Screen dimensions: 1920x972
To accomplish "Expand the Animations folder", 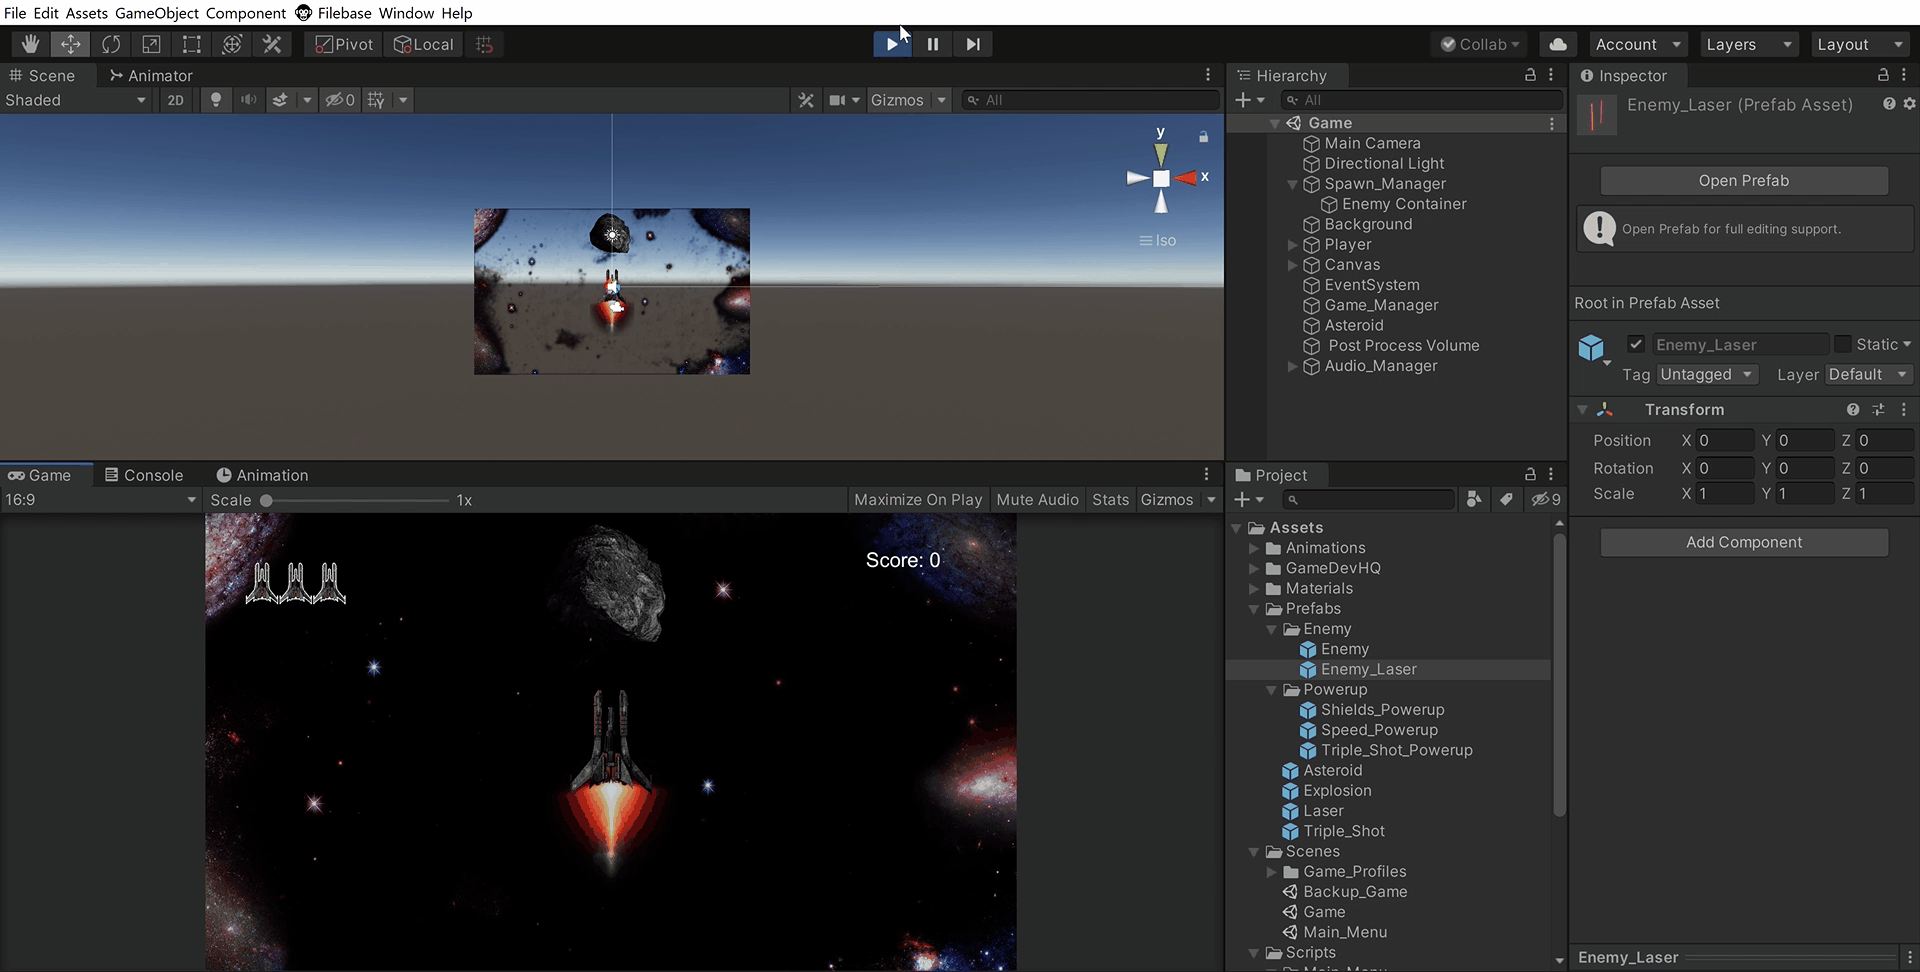I will pyautogui.click(x=1254, y=548).
